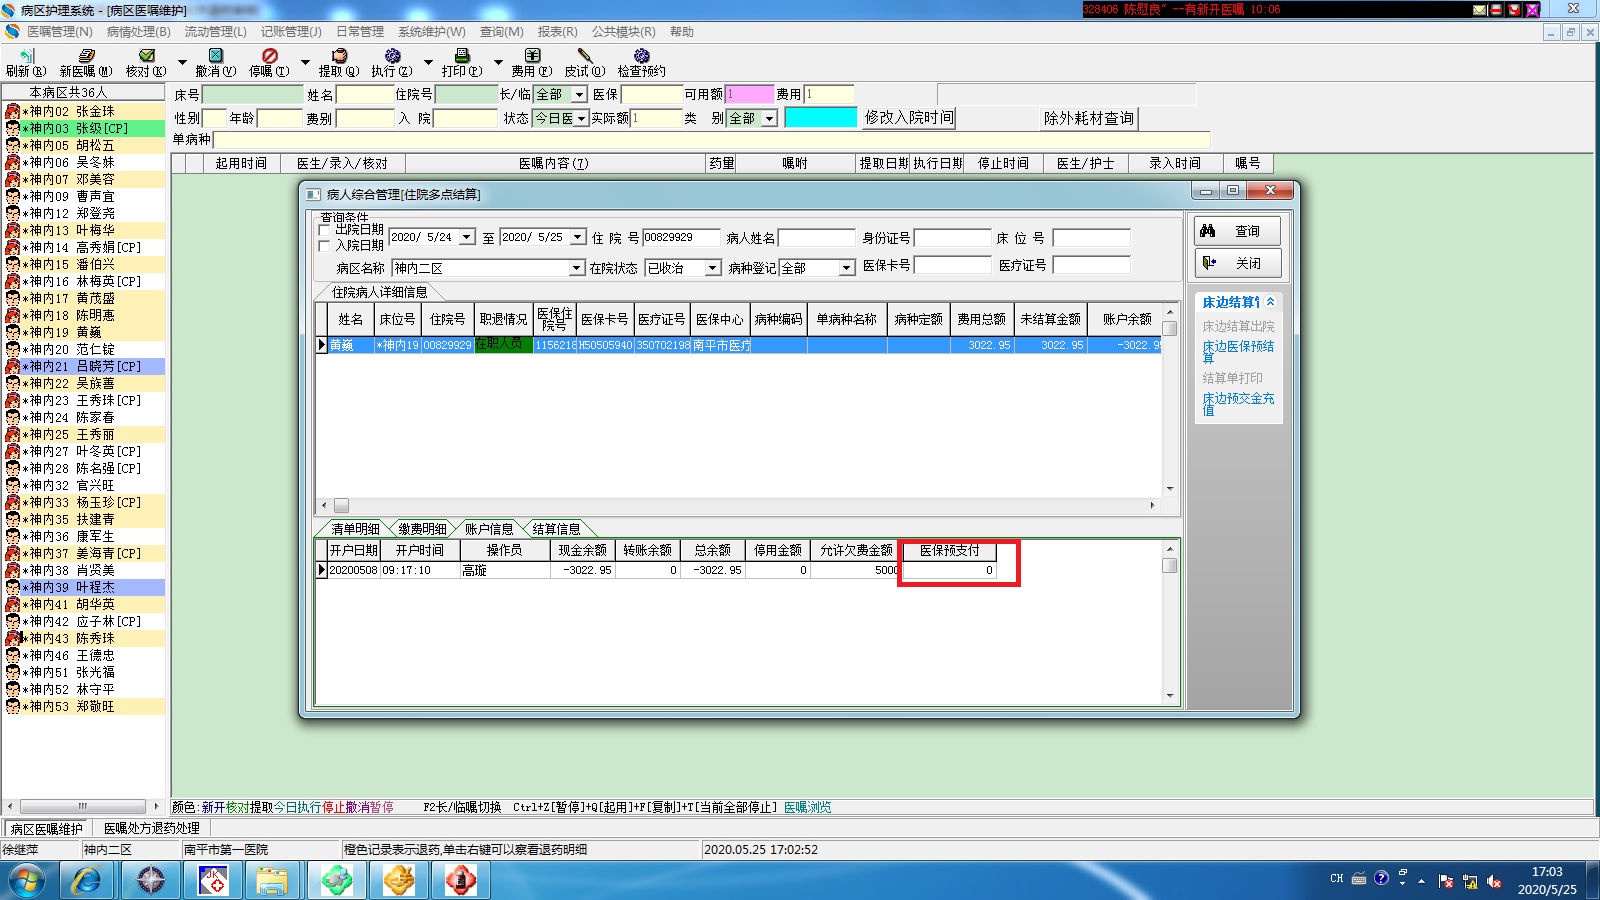Screen dimensions: 1600x900
Task: Tick the 出院日期 checkbox
Action: click(x=324, y=230)
